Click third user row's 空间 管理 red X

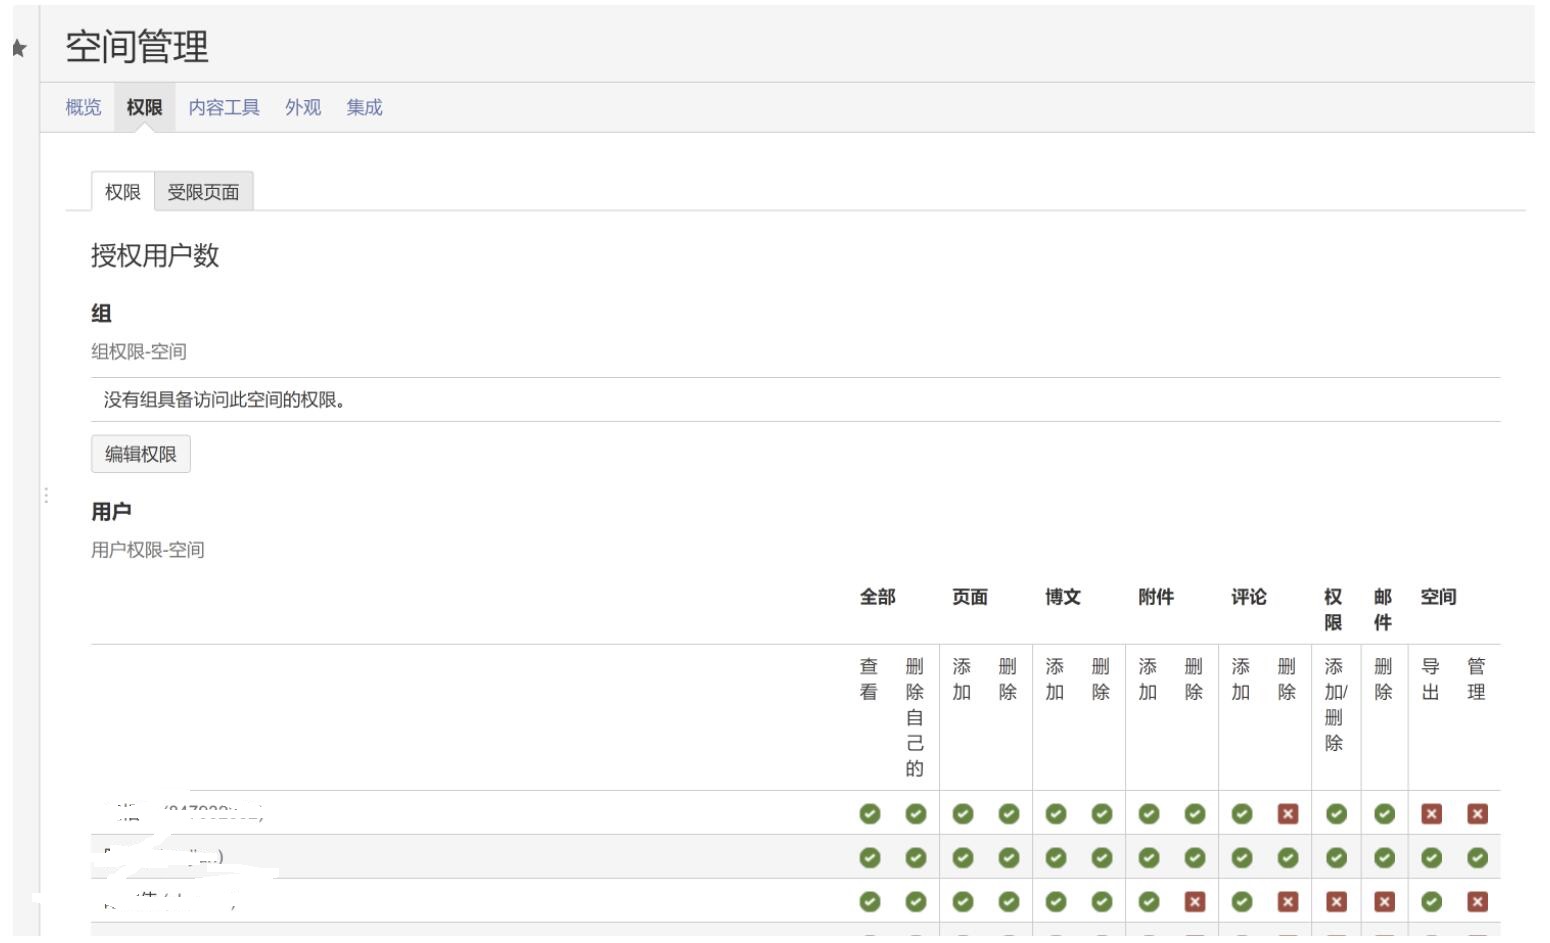click(1477, 902)
